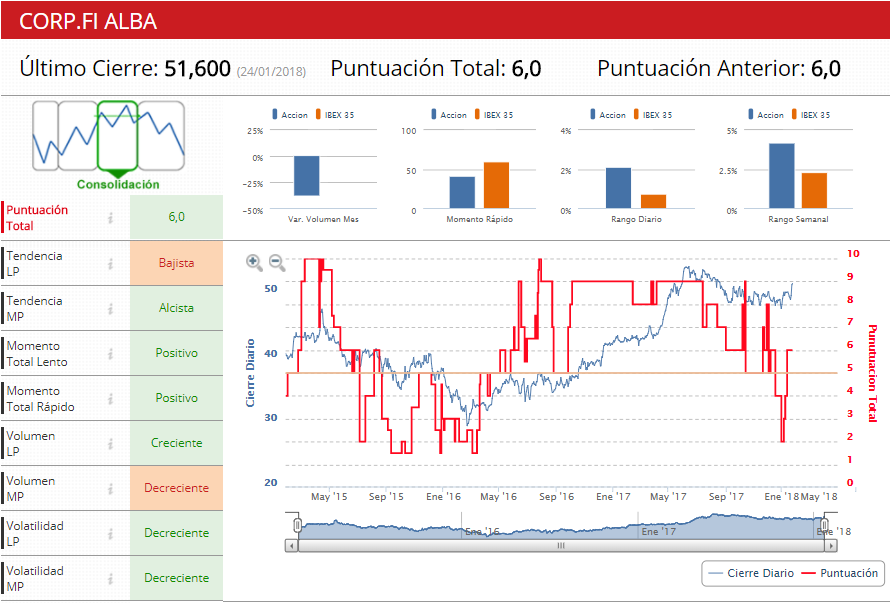Open info icon beside Momento Total Lento
This screenshot has height=603, width=892.
click(x=111, y=353)
